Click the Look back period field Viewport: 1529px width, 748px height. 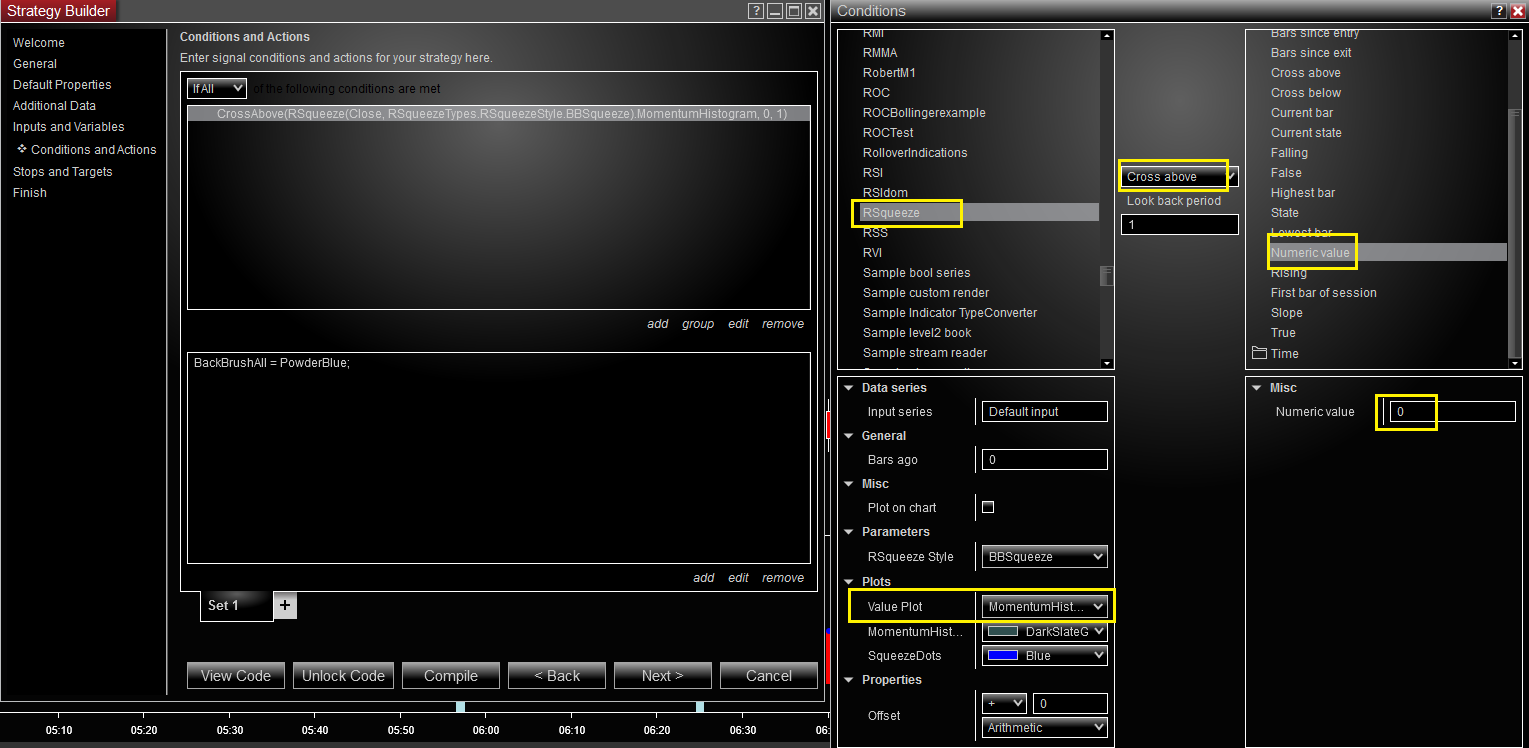[1180, 225]
